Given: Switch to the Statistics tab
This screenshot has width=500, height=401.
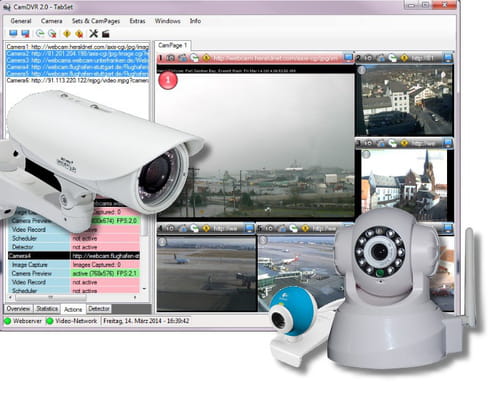Looking at the screenshot, I should point(47,309).
